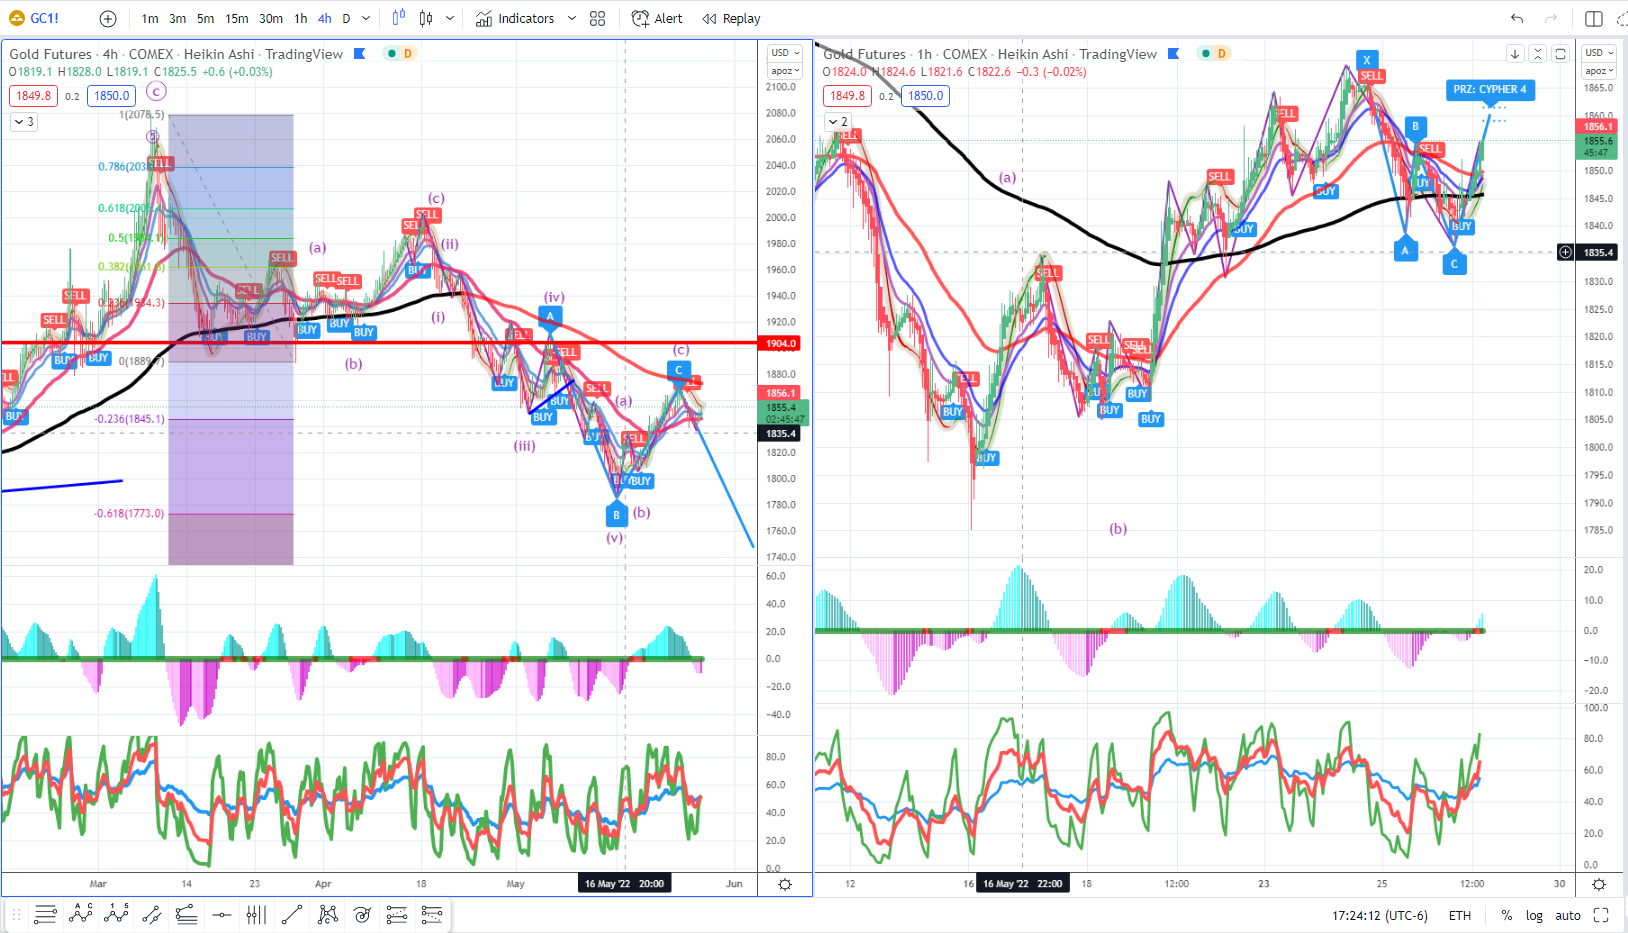Viewport: 1628px width, 933px height.
Task: Switch to 30m timeframe
Action: tap(271, 18)
